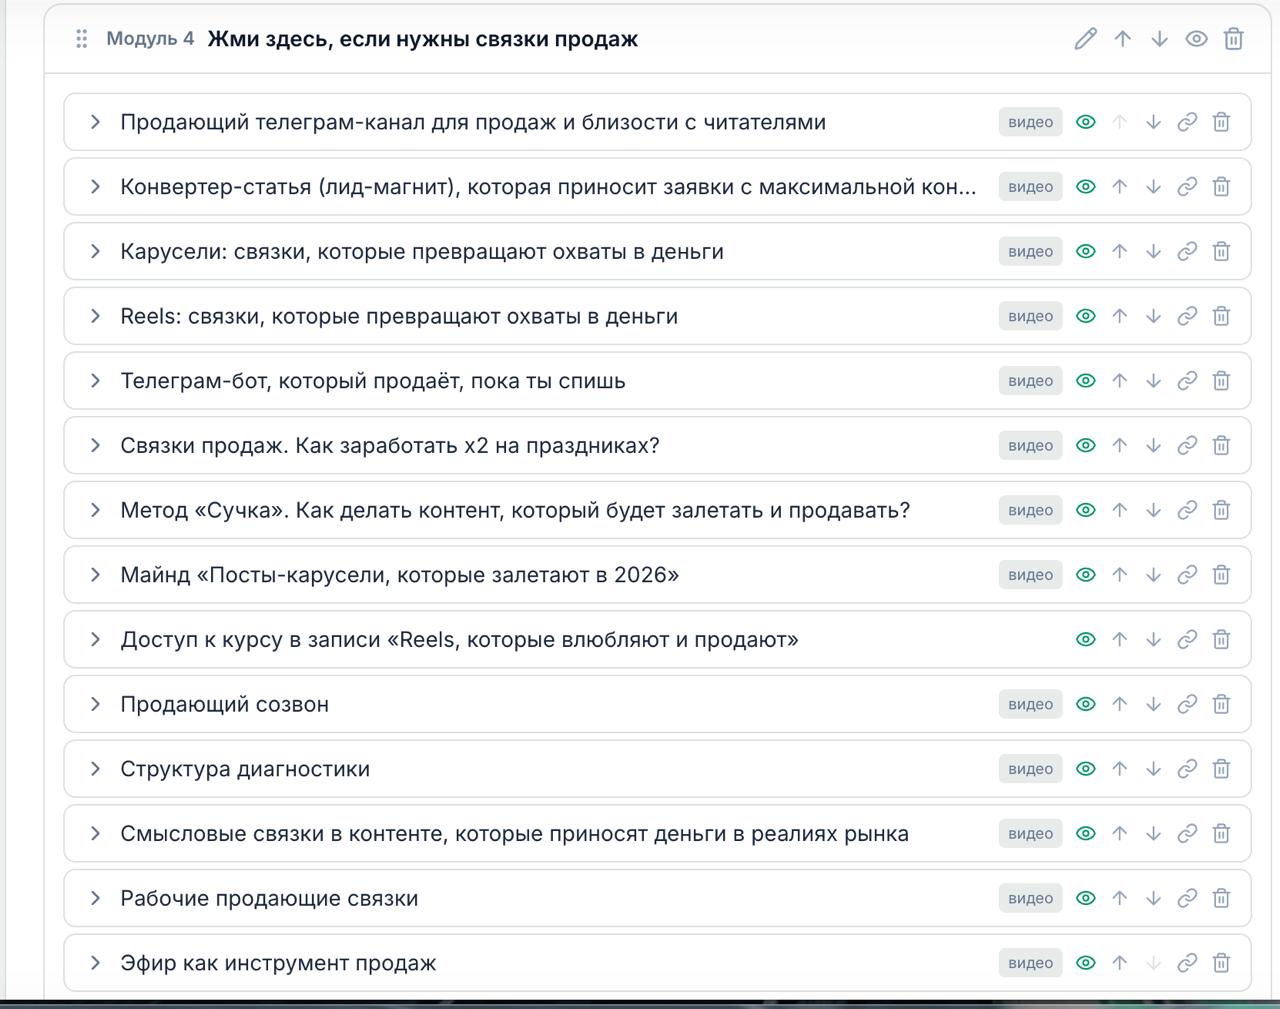
Task: Move 'Эфир как инструмент продаж' up
Action: coord(1120,963)
